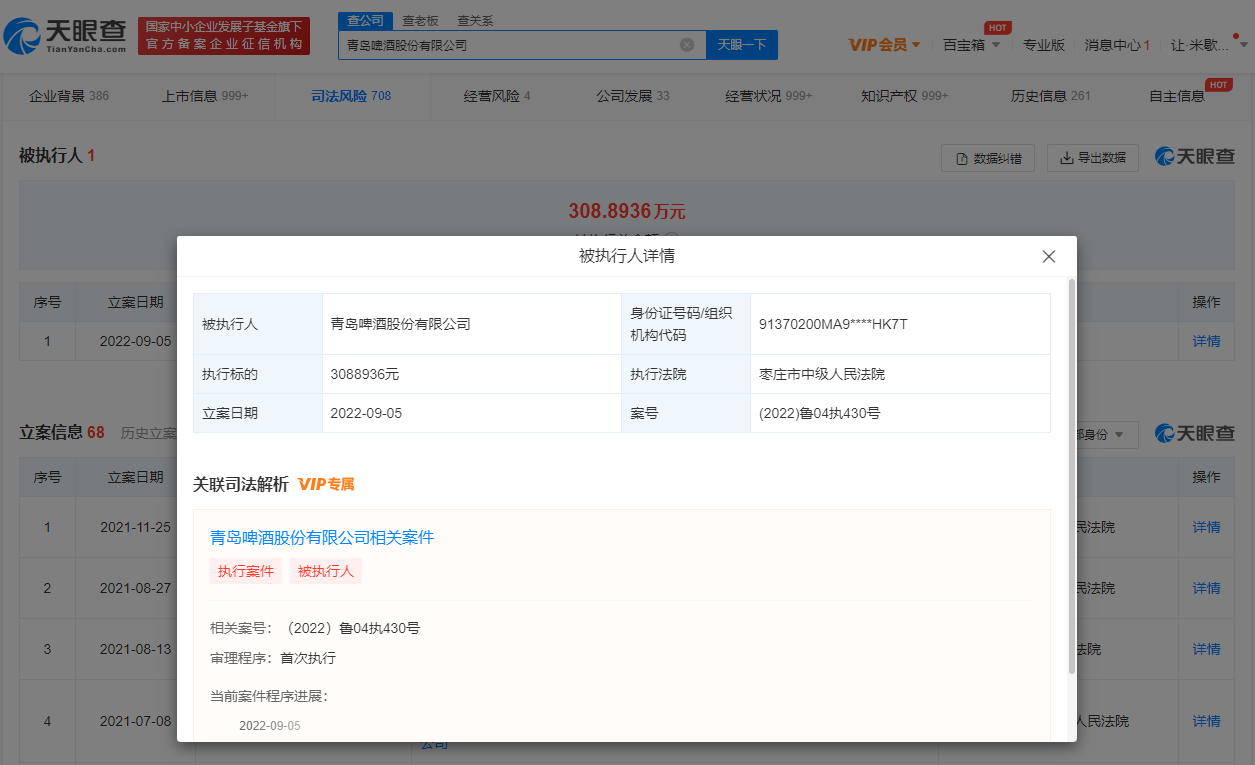Image resolution: width=1255 pixels, height=765 pixels.
Task: Select the 查关系 search tab
Action: pyautogui.click(x=475, y=21)
